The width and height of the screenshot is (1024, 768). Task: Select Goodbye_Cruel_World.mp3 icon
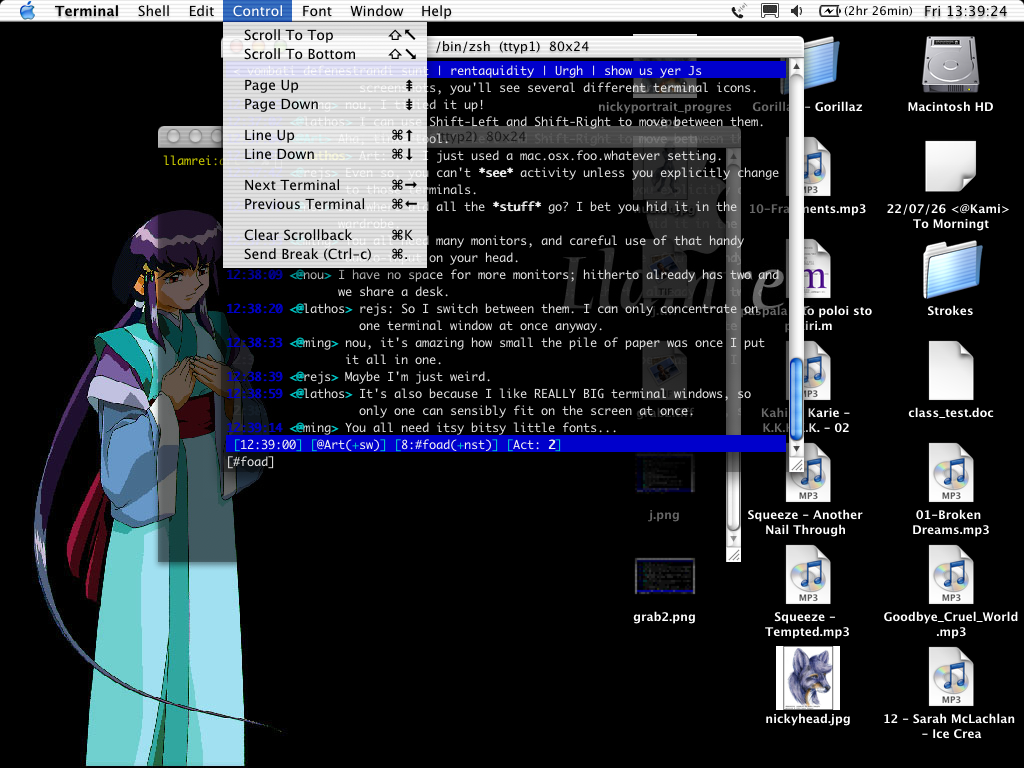point(951,575)
